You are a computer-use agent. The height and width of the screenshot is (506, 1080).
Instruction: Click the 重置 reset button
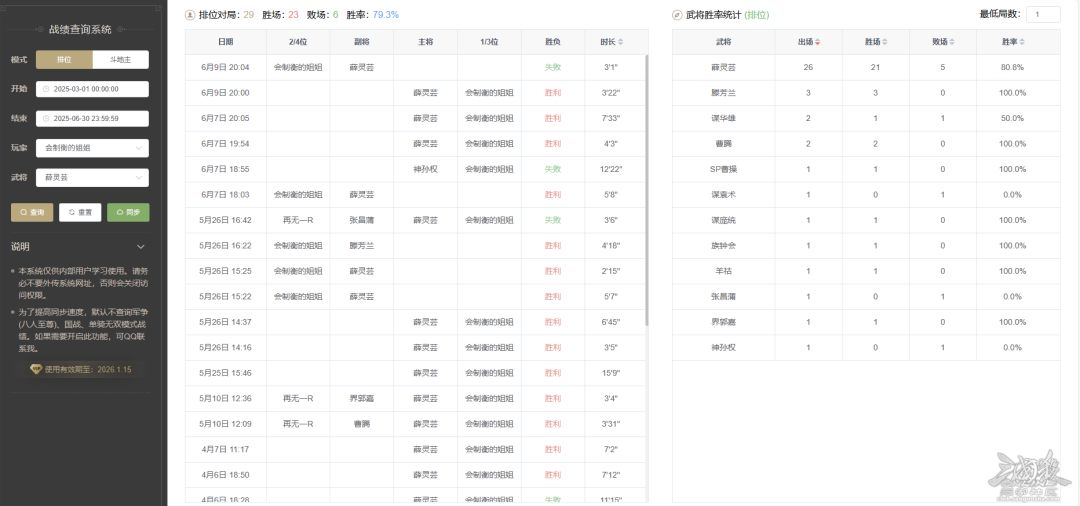point(80,213)
